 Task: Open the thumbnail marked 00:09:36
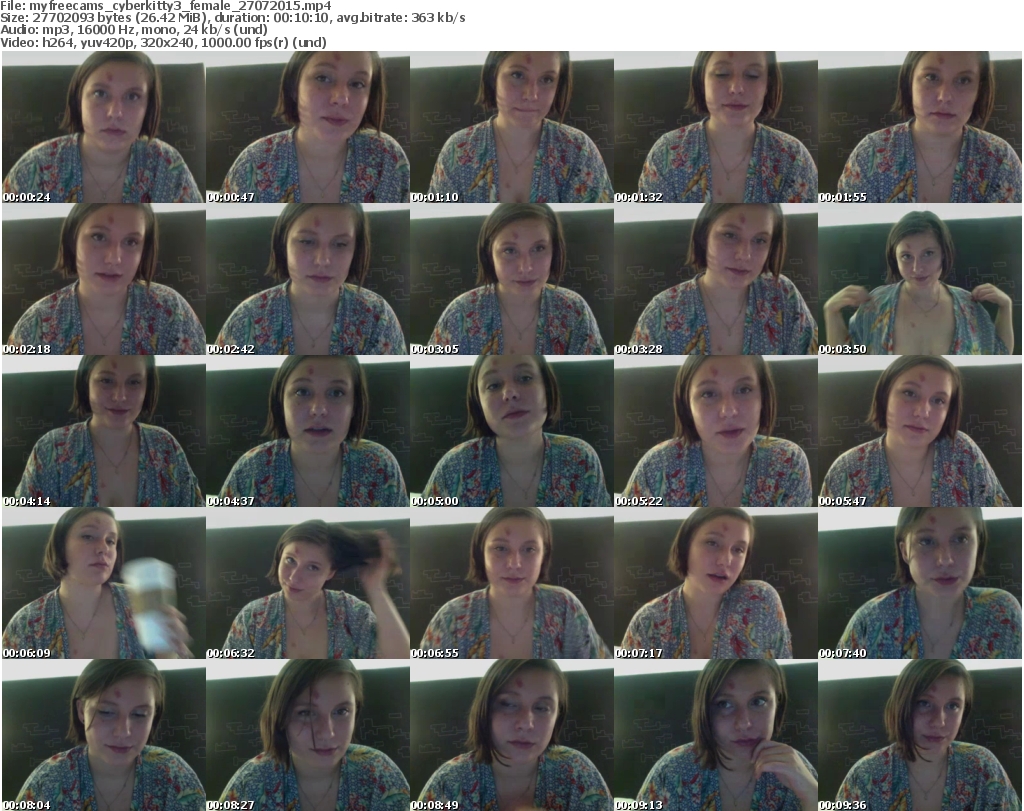click(x=920, y=735)
